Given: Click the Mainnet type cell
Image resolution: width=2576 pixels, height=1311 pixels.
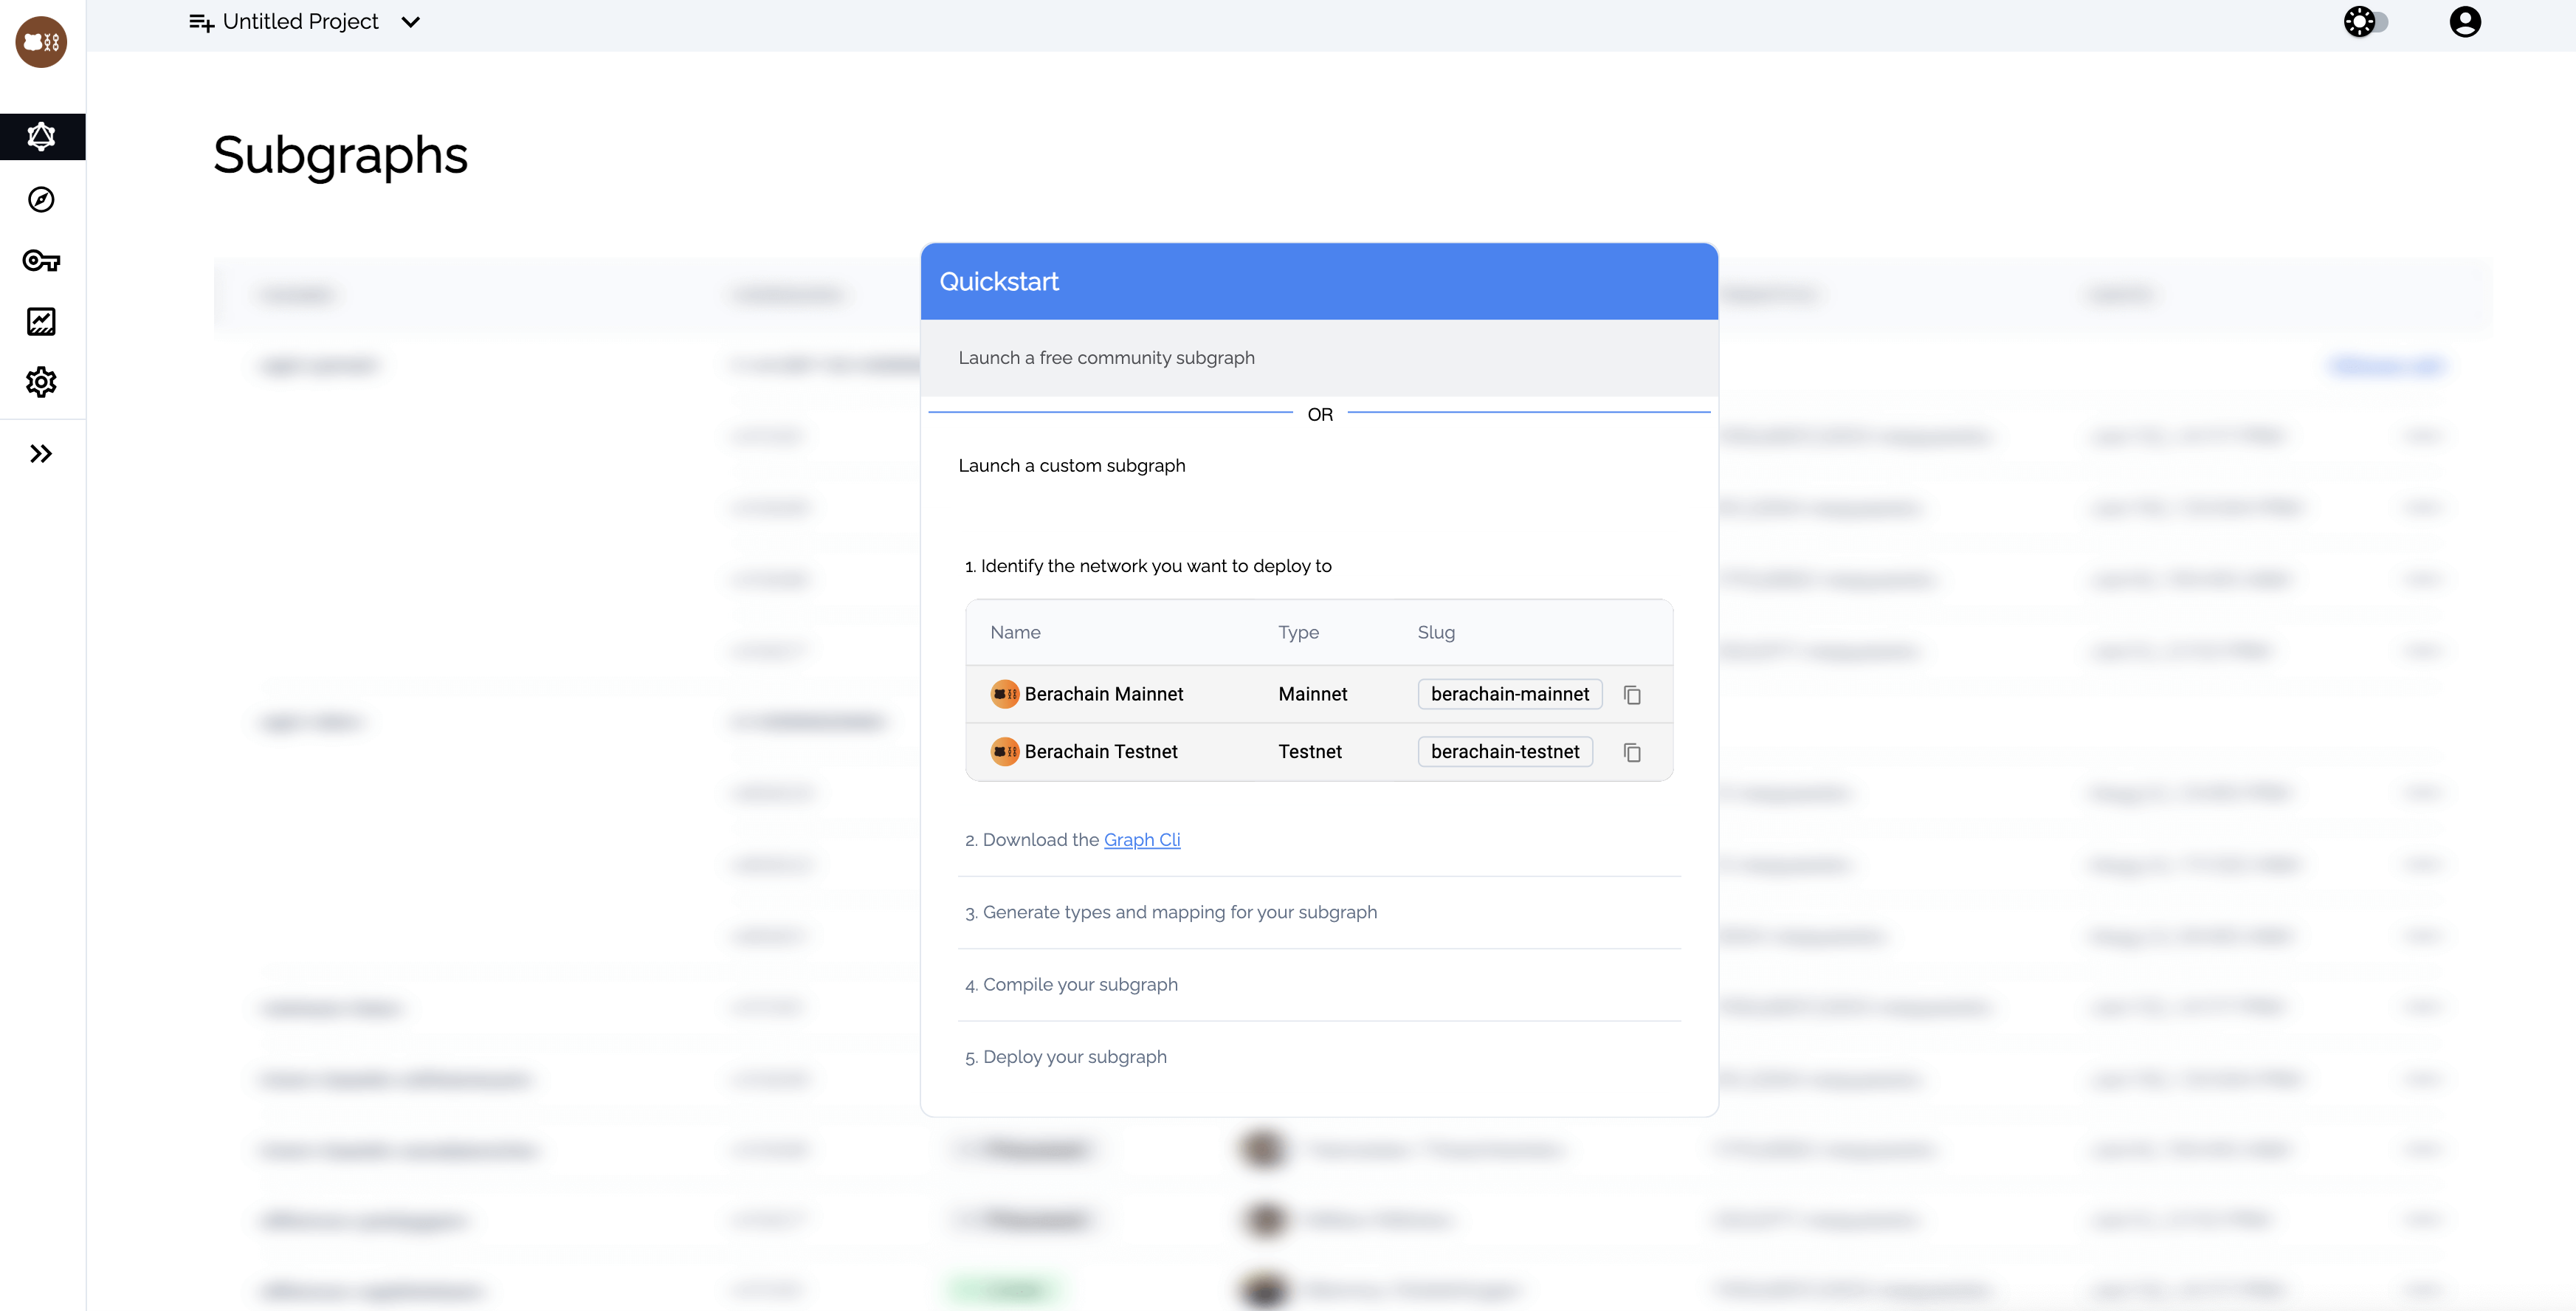Looking at the screenshot, I should [x=1313, y=694].
